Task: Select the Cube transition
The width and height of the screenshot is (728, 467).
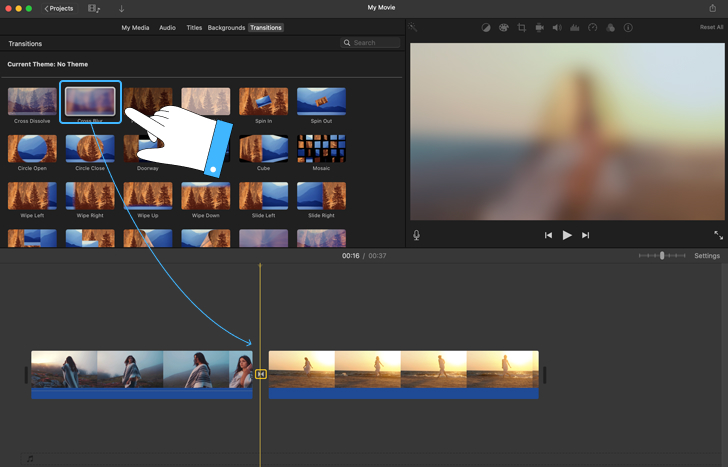Action: pyautogui.click(x=263, y=149)
